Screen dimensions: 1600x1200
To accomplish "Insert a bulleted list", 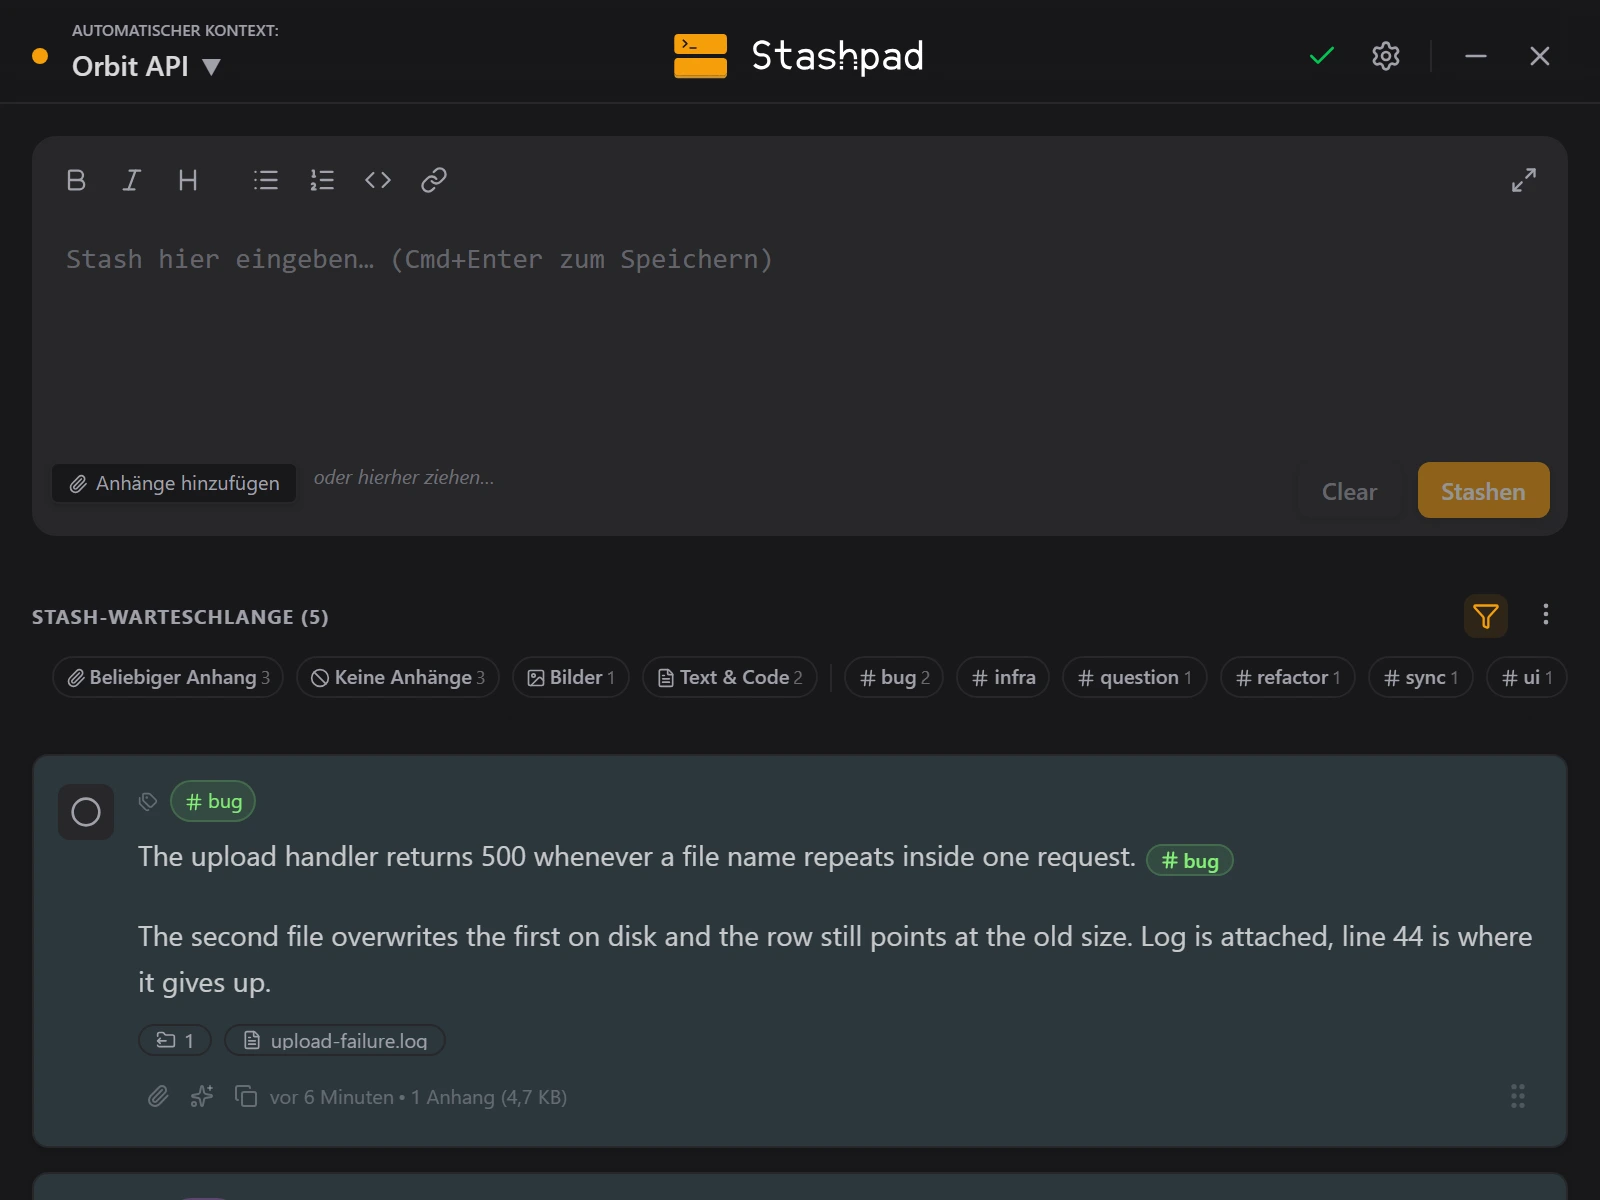I will 266,180.
